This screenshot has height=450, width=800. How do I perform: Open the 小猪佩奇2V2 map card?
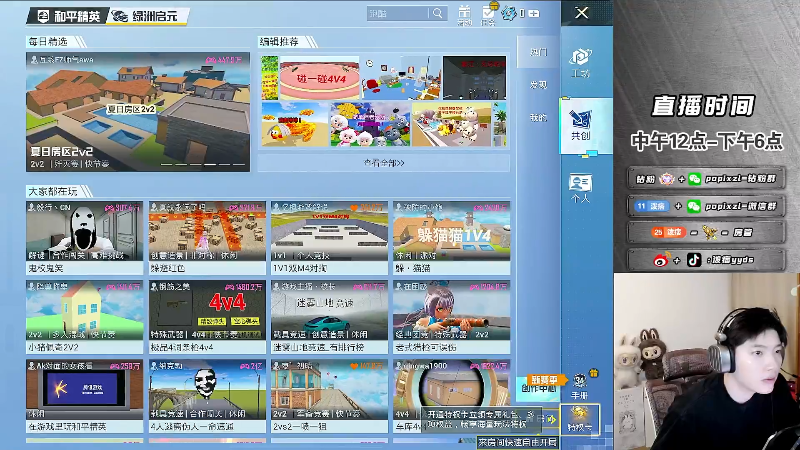click(85, 317)
